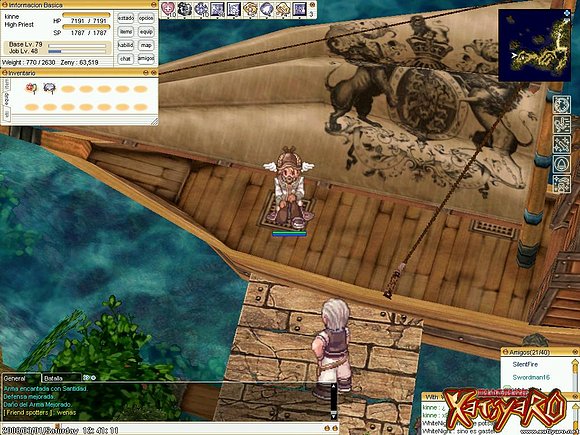Click the third hotkey skill with level 10
Screen dimensions: 580x435
(x=201, y=8)
